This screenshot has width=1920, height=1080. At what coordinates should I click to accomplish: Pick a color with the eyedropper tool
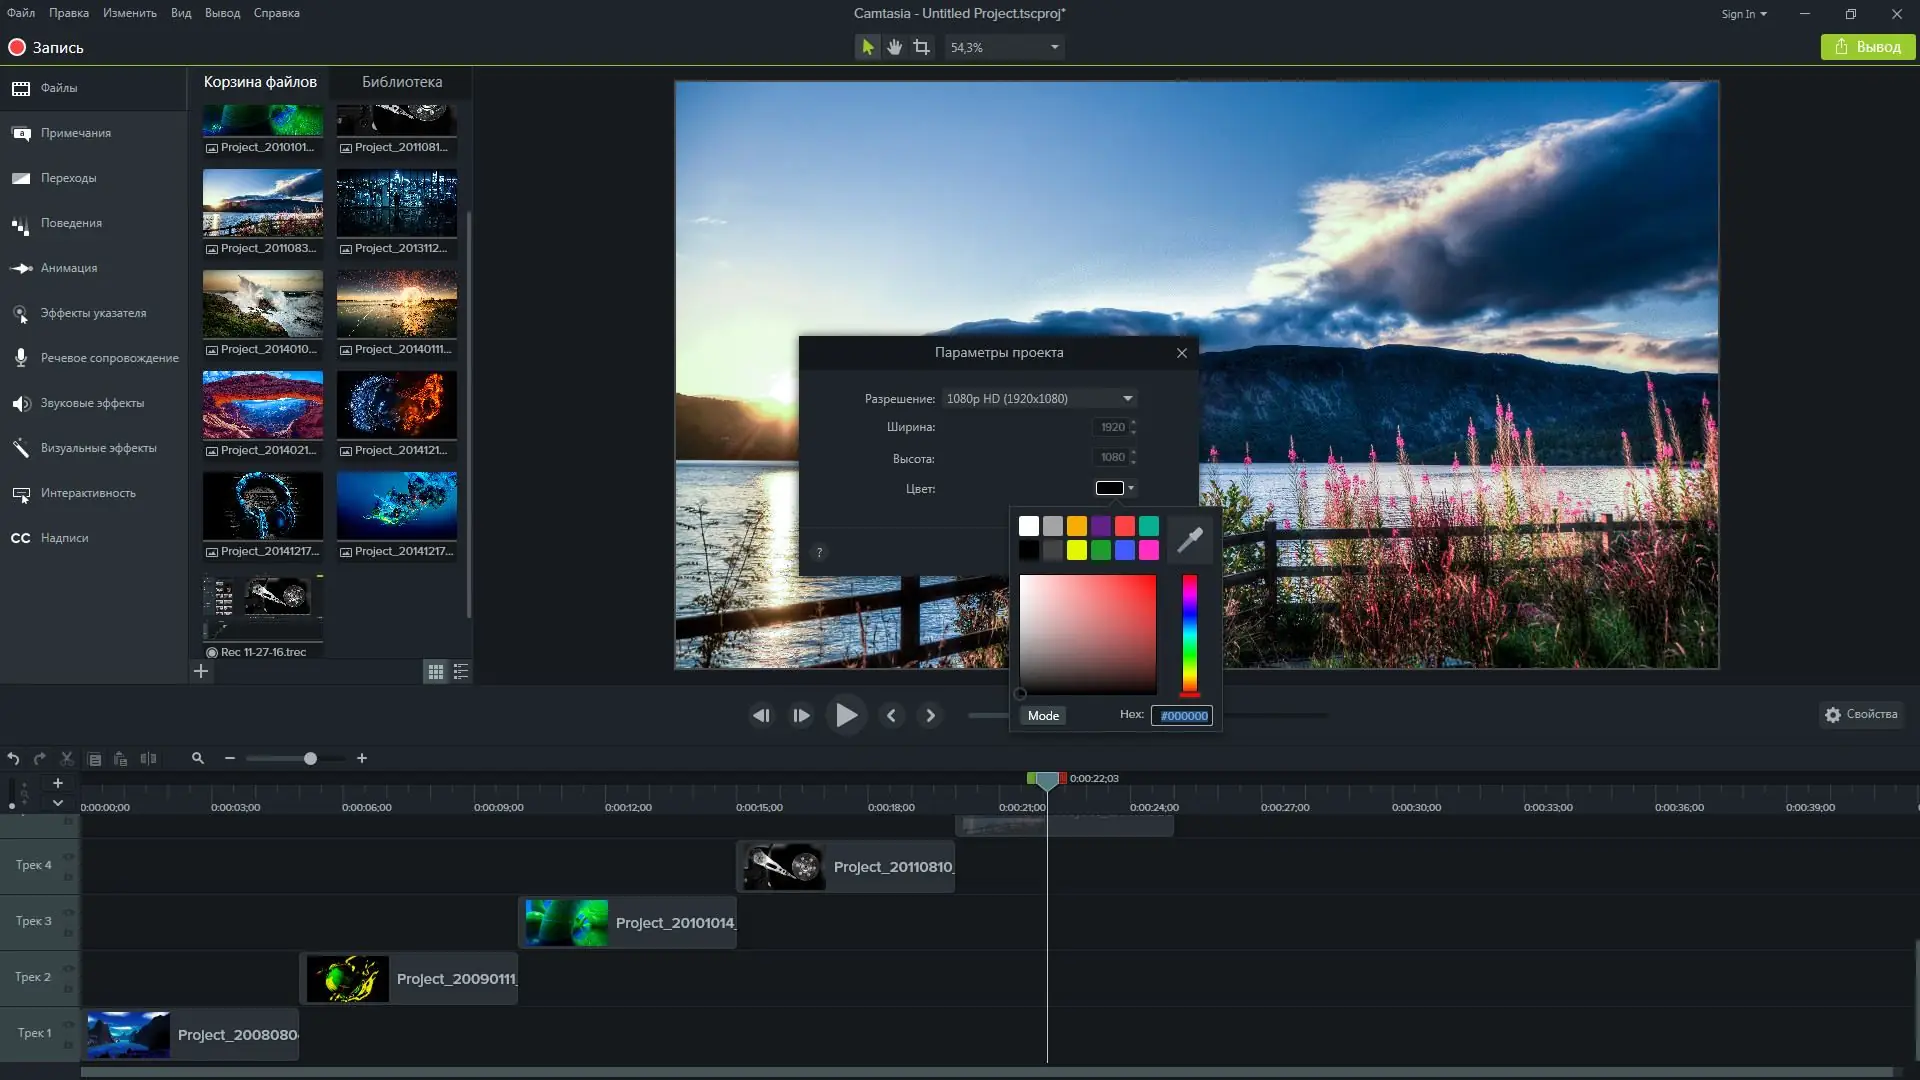[x=1190, y=538]
